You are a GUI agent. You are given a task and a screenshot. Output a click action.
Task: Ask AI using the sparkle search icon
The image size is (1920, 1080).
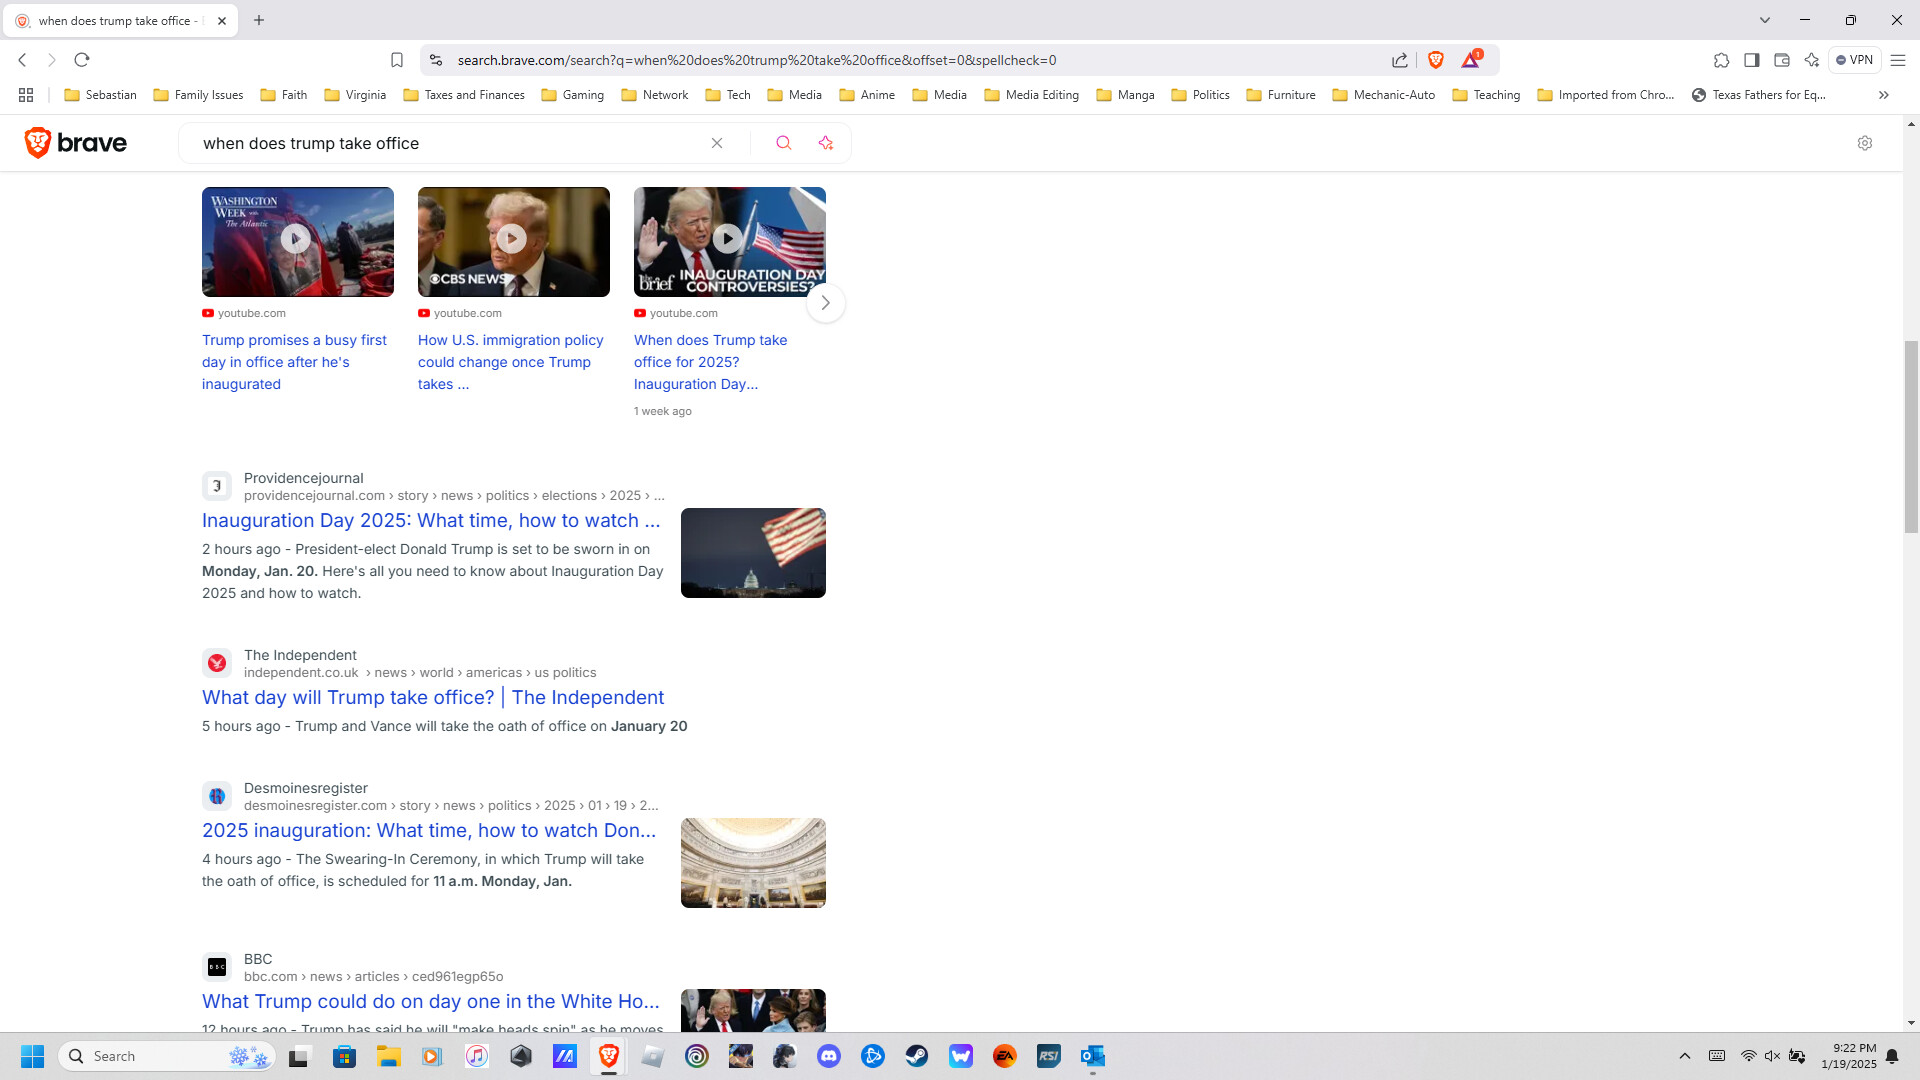(x=826, y=143)
